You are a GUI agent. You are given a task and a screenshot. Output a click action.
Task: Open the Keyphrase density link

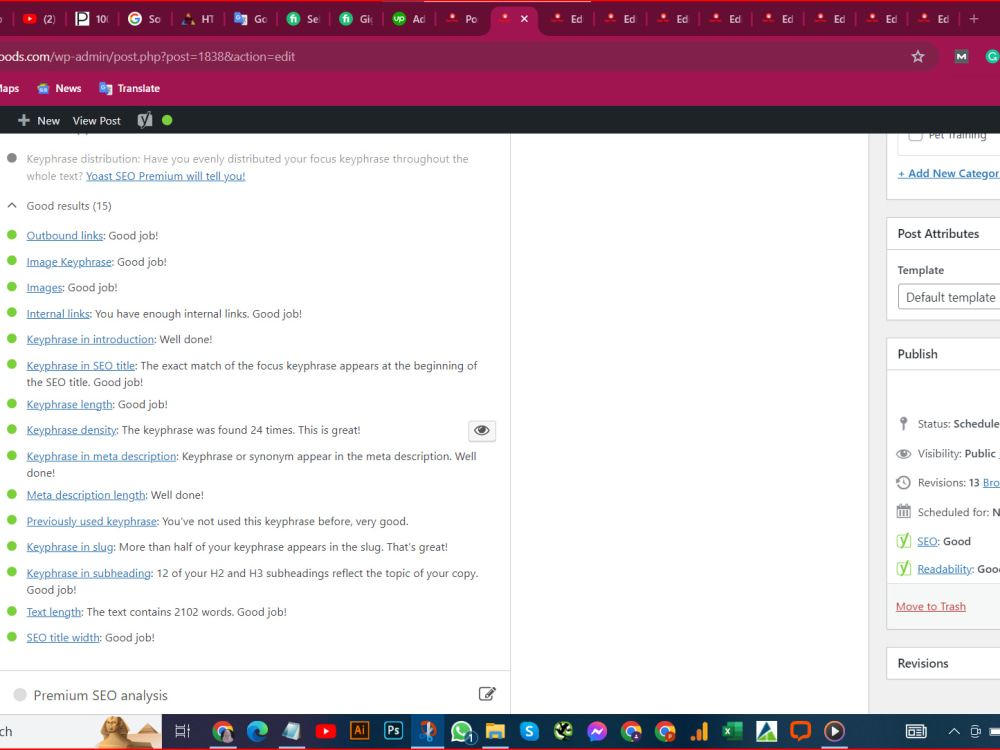[71, 430]
